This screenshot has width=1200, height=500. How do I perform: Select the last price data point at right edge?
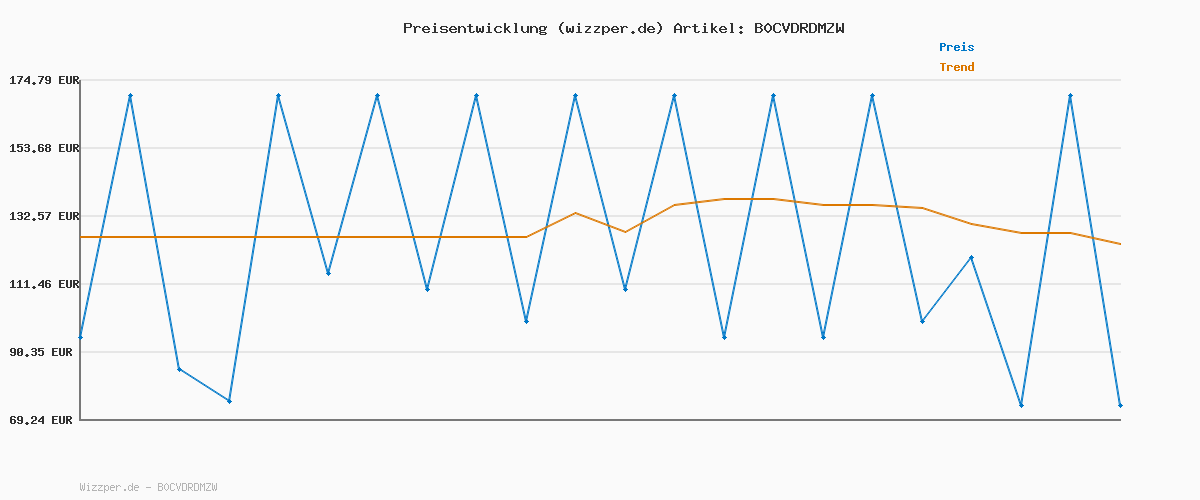[1120, 405]
